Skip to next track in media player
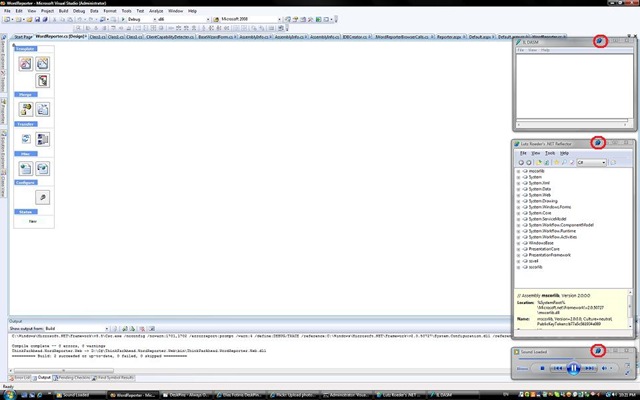This screenshot has width=640, height=400. coord(589,368)
